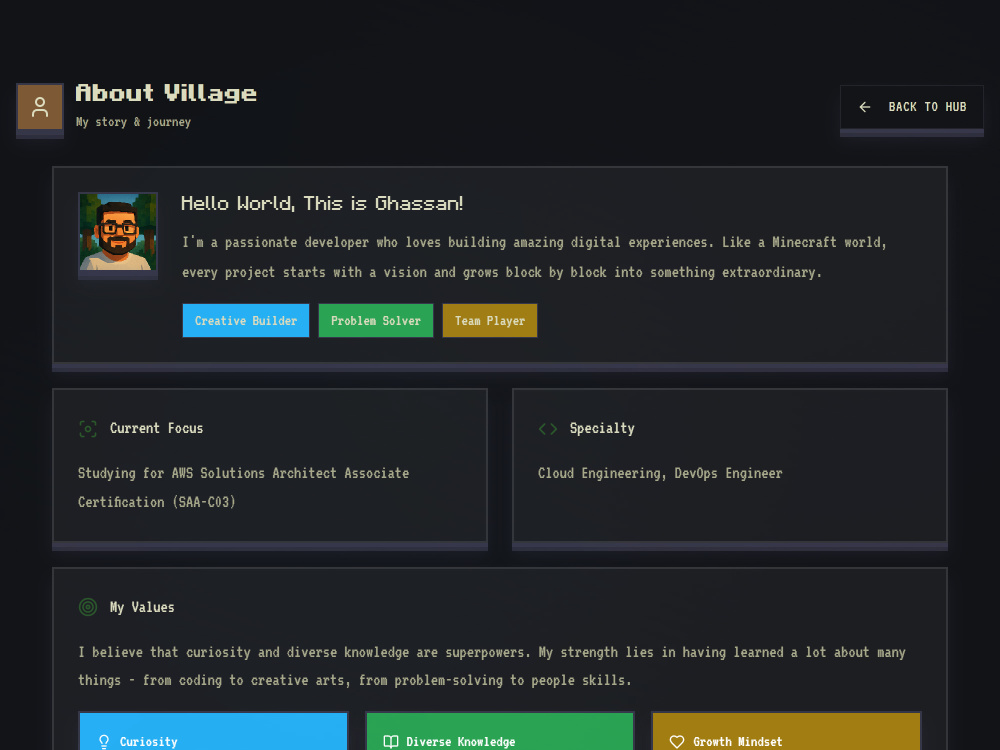
Task: Click the My Values concentric circles icon
Action: [x=88, y=607]
